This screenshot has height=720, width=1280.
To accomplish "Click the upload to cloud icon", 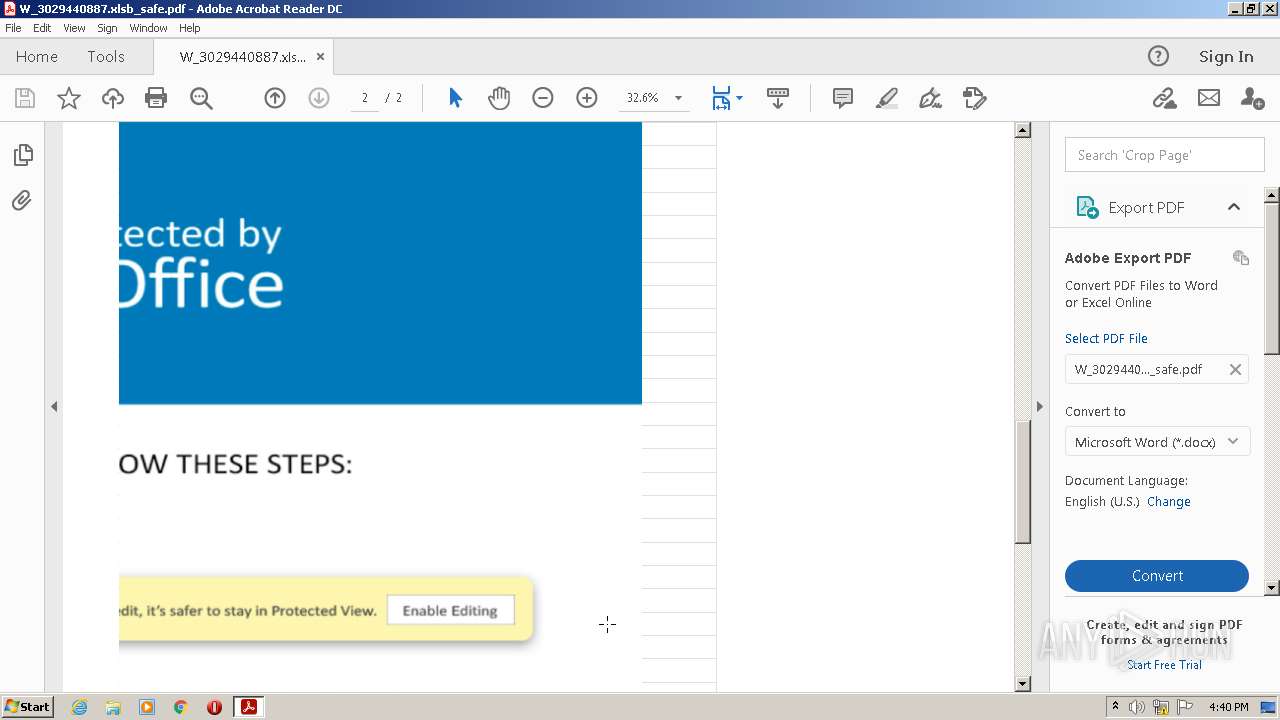I will pos(113,98).
